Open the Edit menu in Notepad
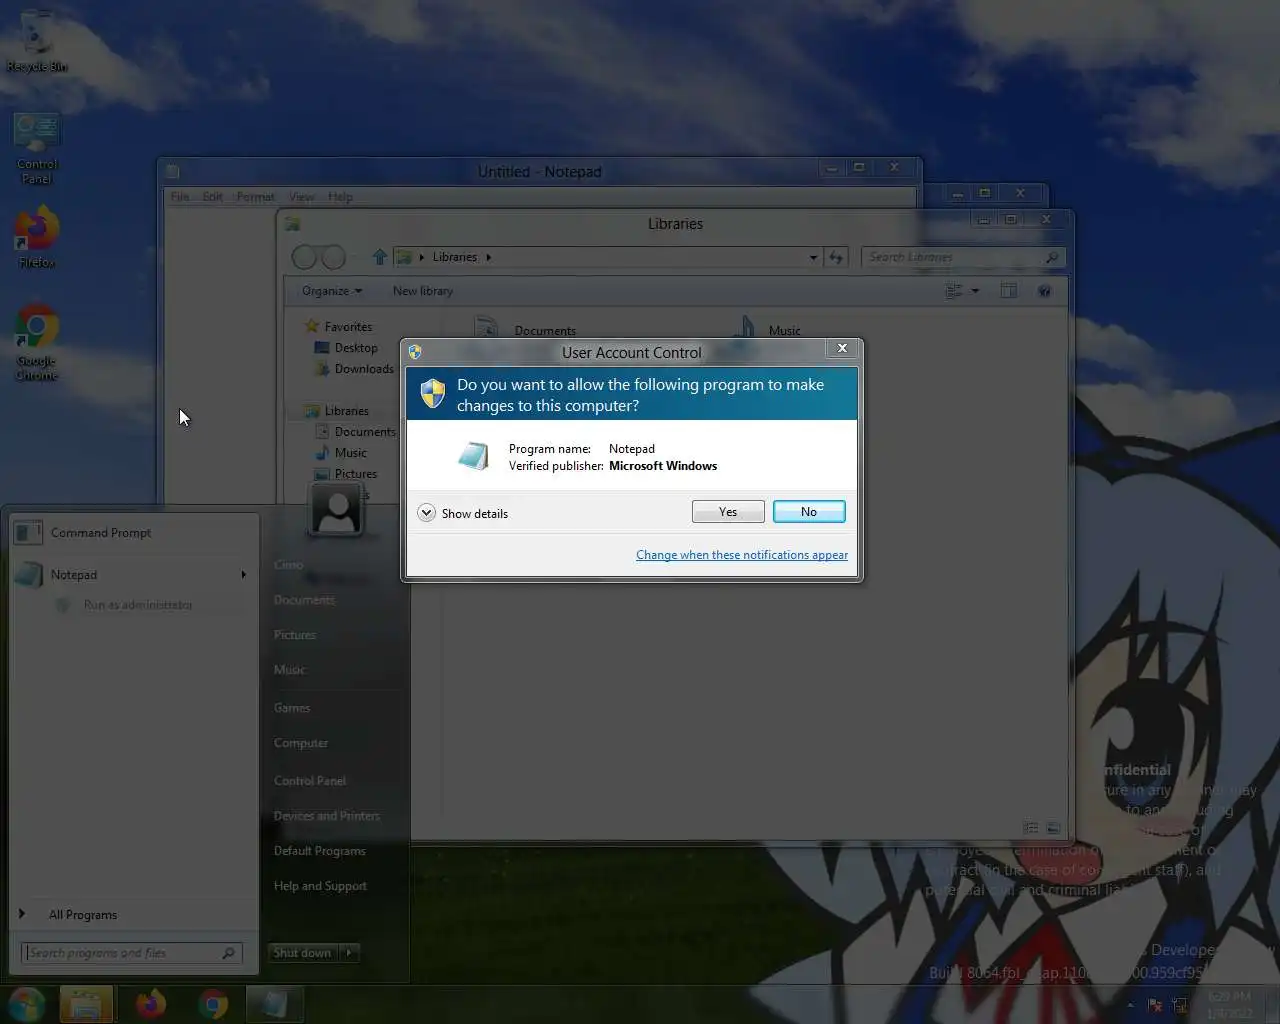Screen dimensions: 1280x1024 (212, 197)
